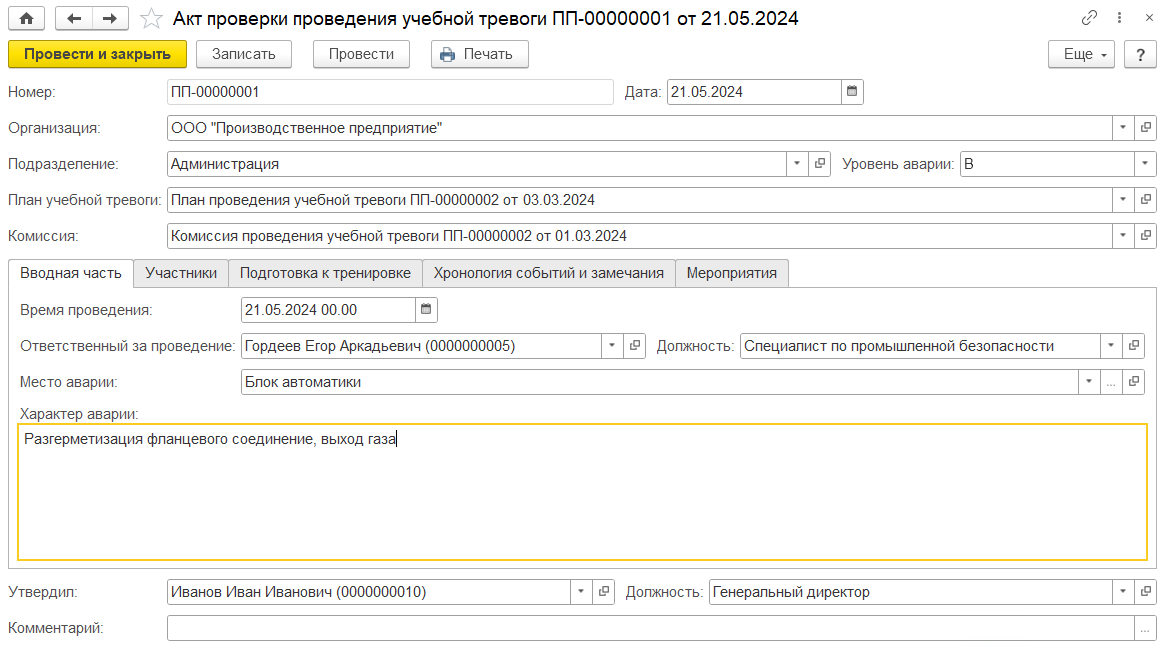Focus the Комментарий input field

pyautogui.click(x=650, y=628)
